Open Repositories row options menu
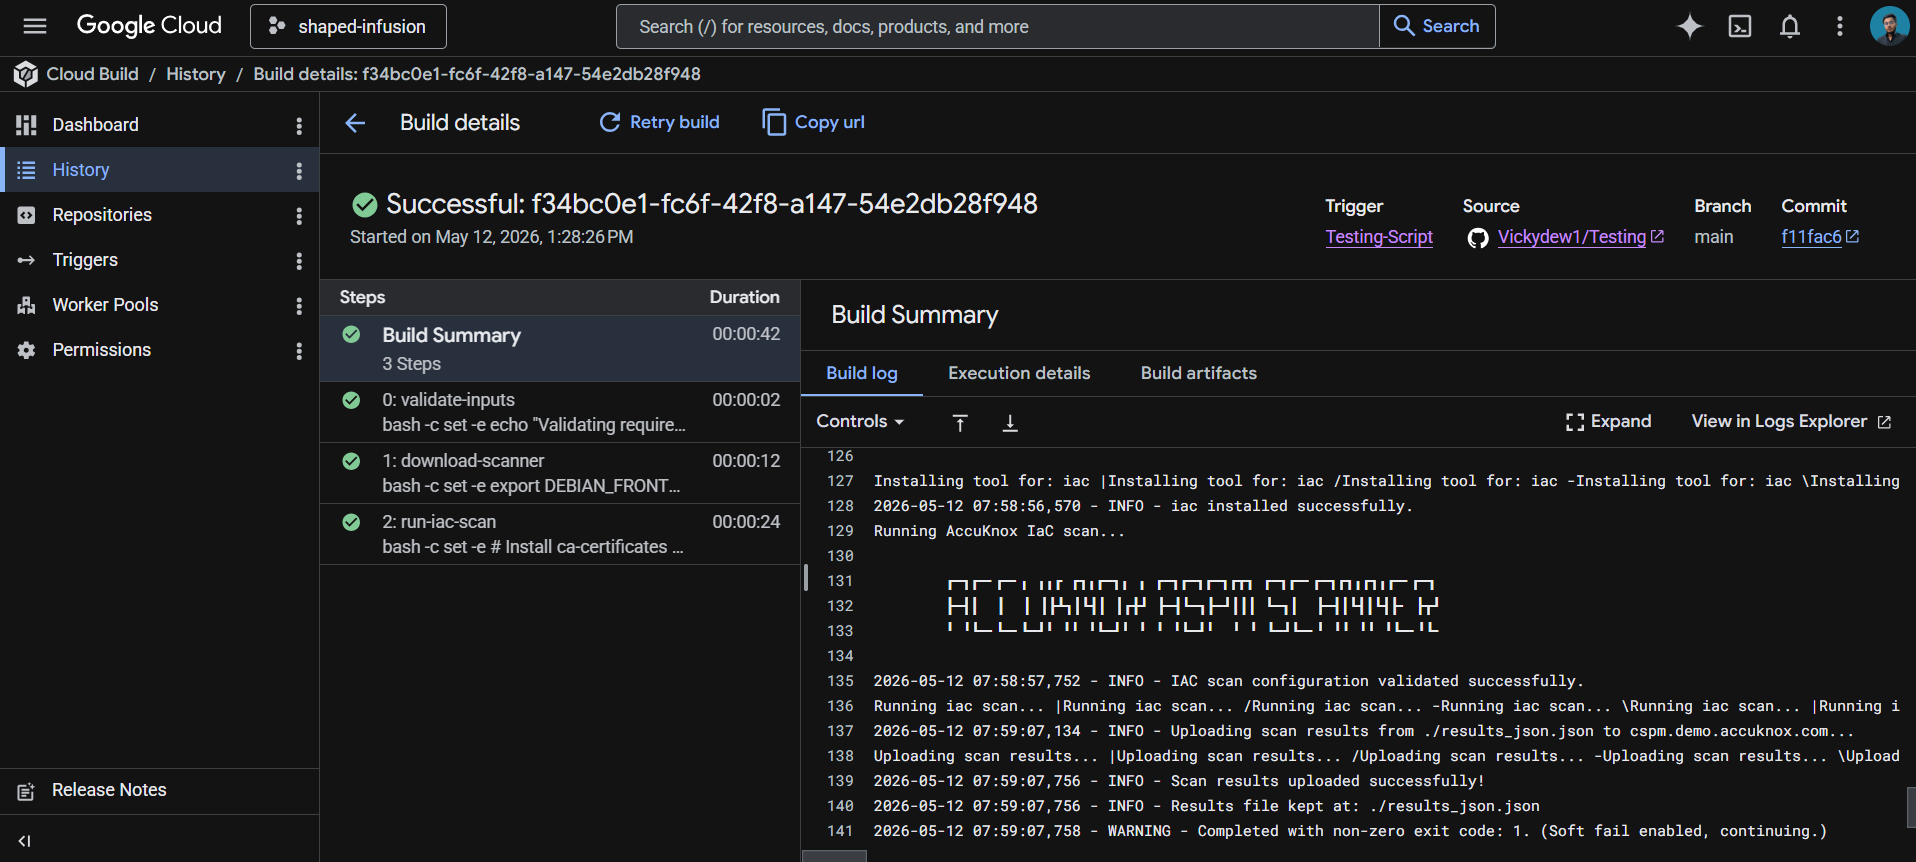Screen dimensions: 1916x862 [299, 215]
